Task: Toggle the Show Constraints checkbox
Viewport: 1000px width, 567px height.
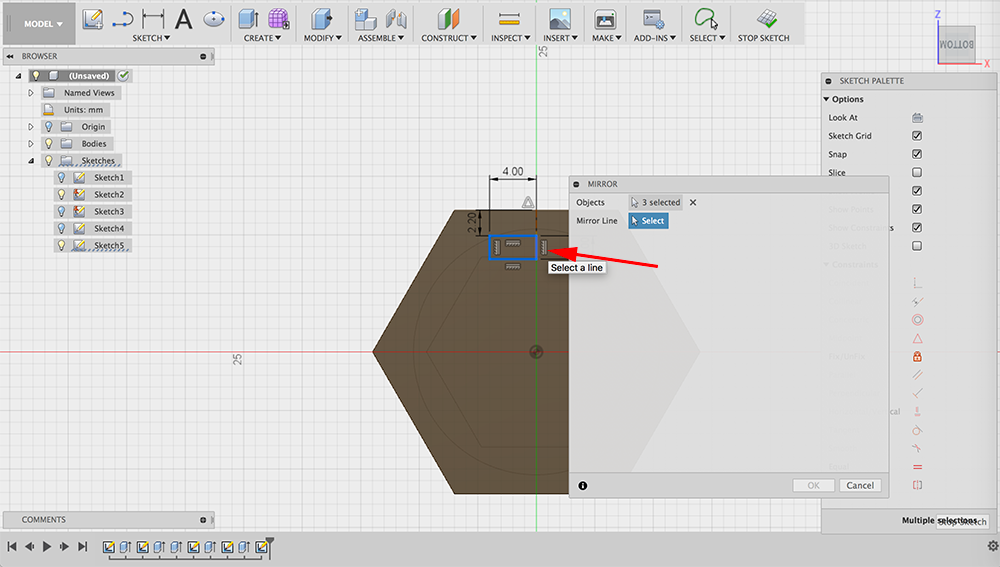Action: coord(917,227)
